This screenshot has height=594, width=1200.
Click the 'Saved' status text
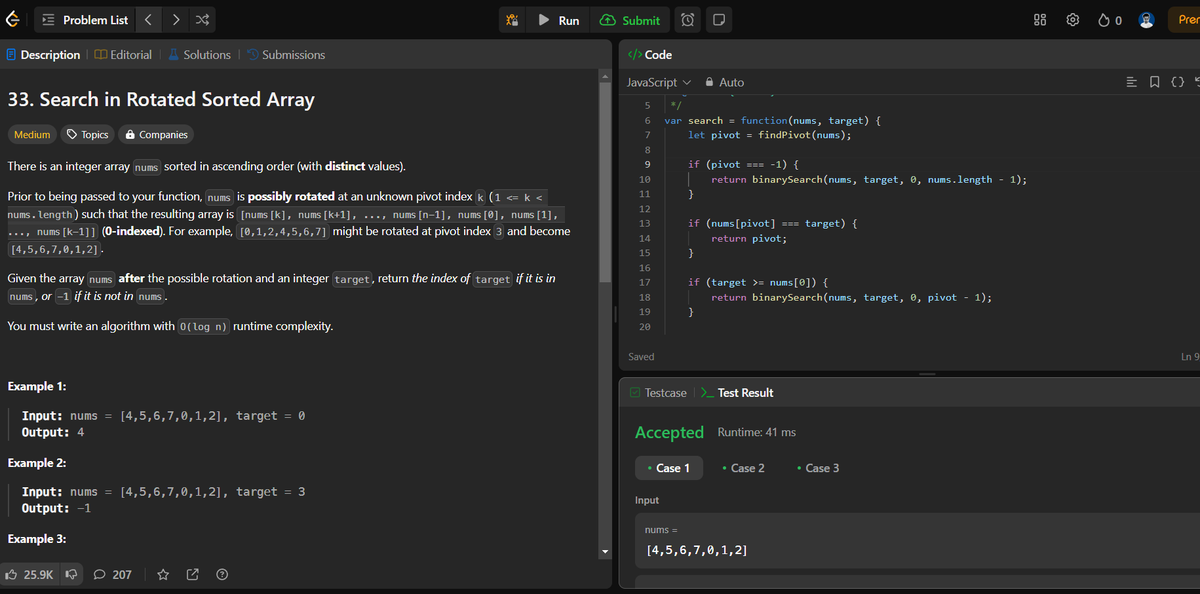[641, 357]
